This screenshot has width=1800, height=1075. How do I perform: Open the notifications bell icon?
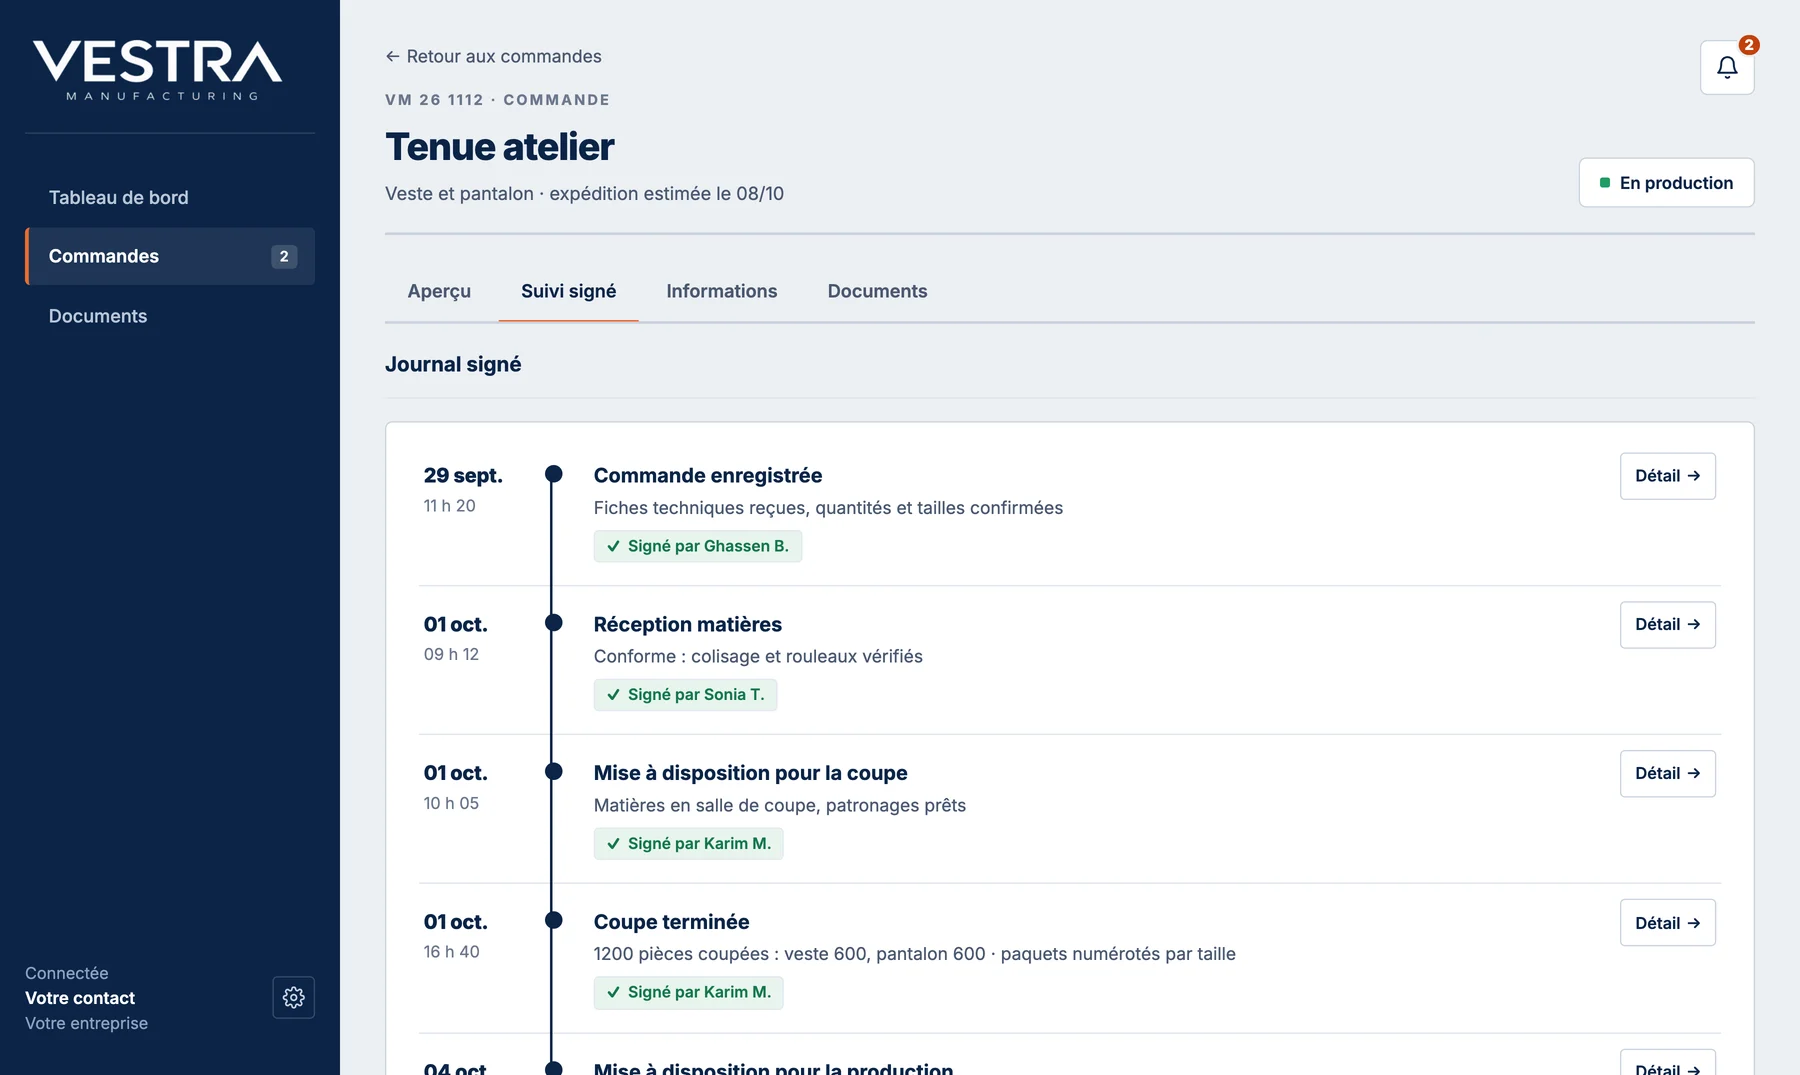coord(1727,67)
